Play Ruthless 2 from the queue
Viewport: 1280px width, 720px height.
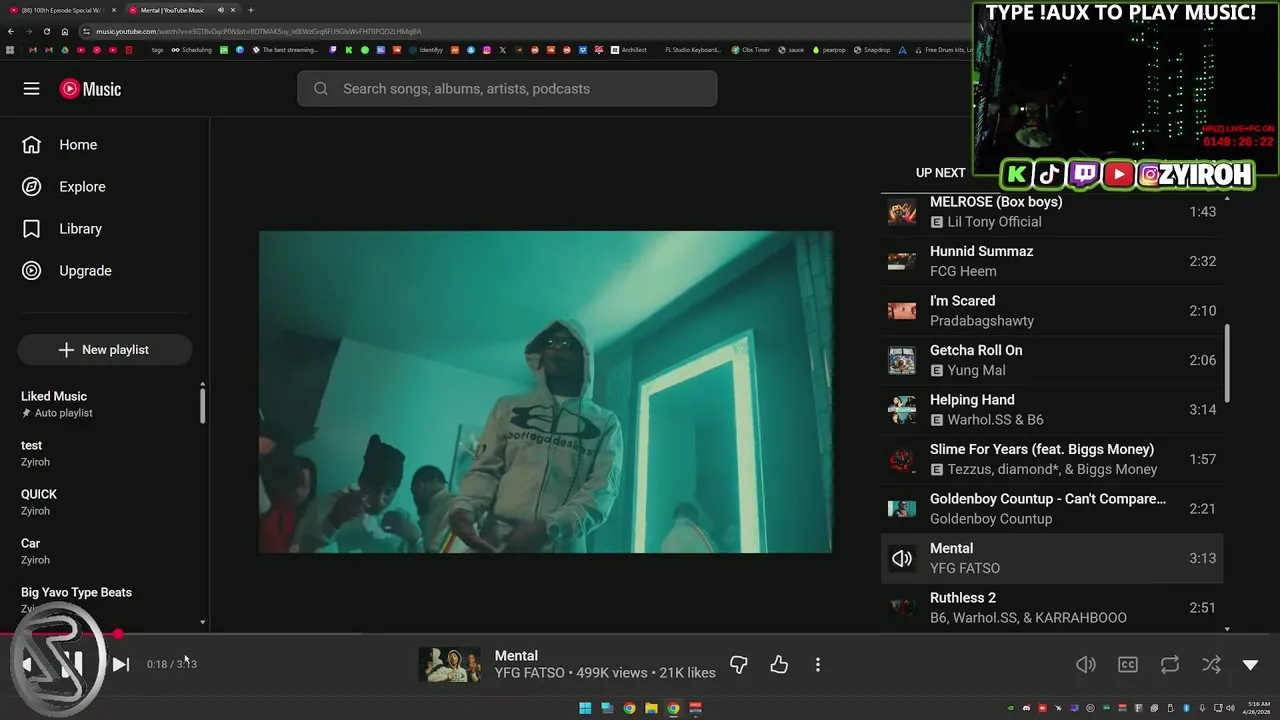click(1051, 608)
